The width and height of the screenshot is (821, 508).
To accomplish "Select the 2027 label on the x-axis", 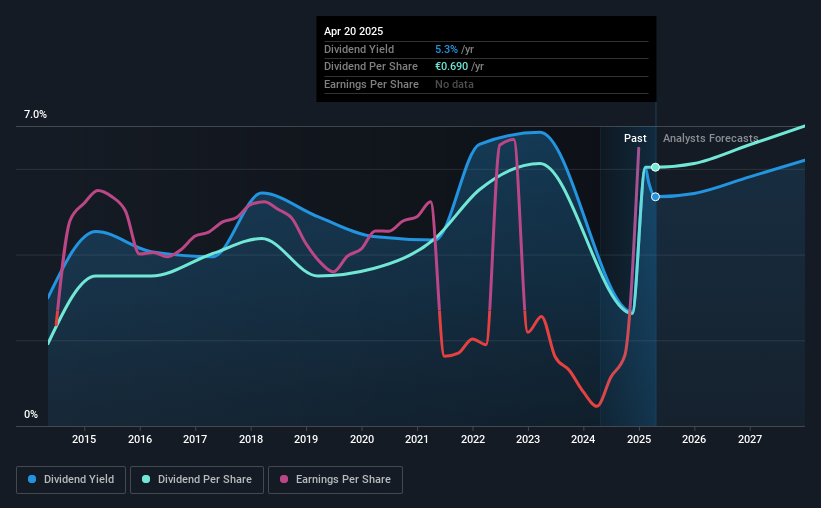I will (x=750, y=439).
